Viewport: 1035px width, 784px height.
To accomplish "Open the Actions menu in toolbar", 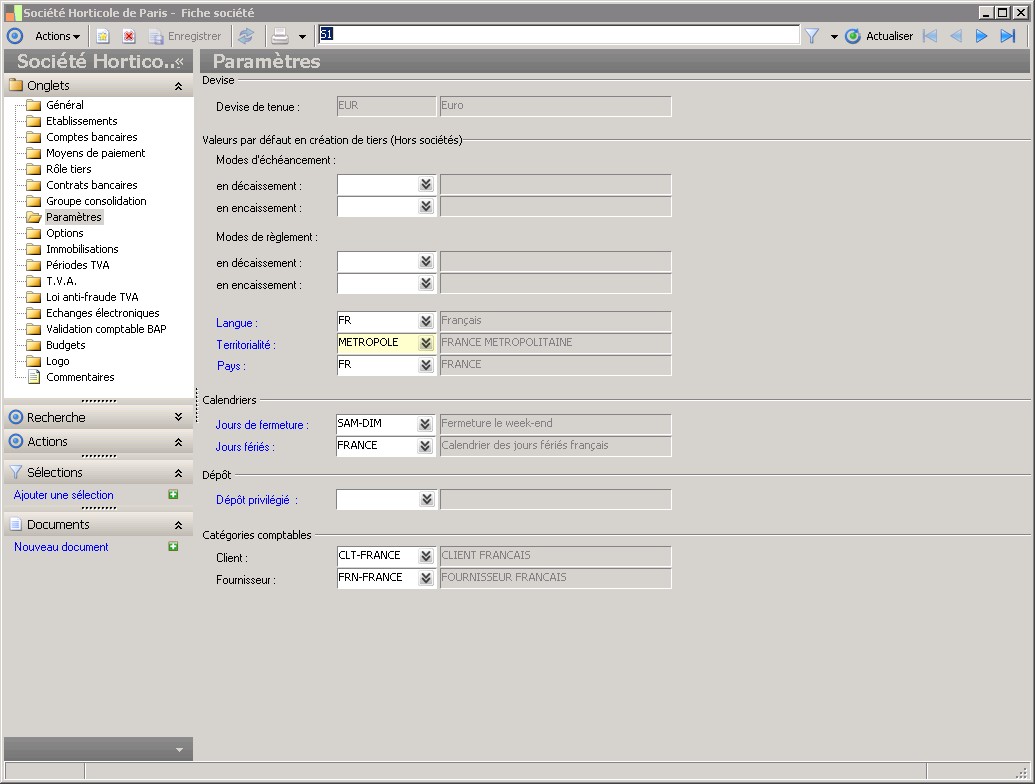I will [x=57, y=36].
